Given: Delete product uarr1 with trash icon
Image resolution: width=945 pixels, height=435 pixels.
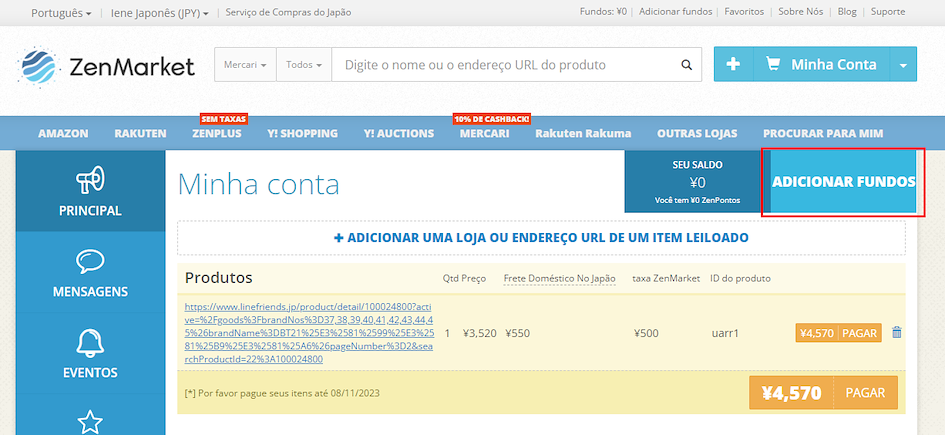Looking at the screenshot, I should [x=897, y=333].
